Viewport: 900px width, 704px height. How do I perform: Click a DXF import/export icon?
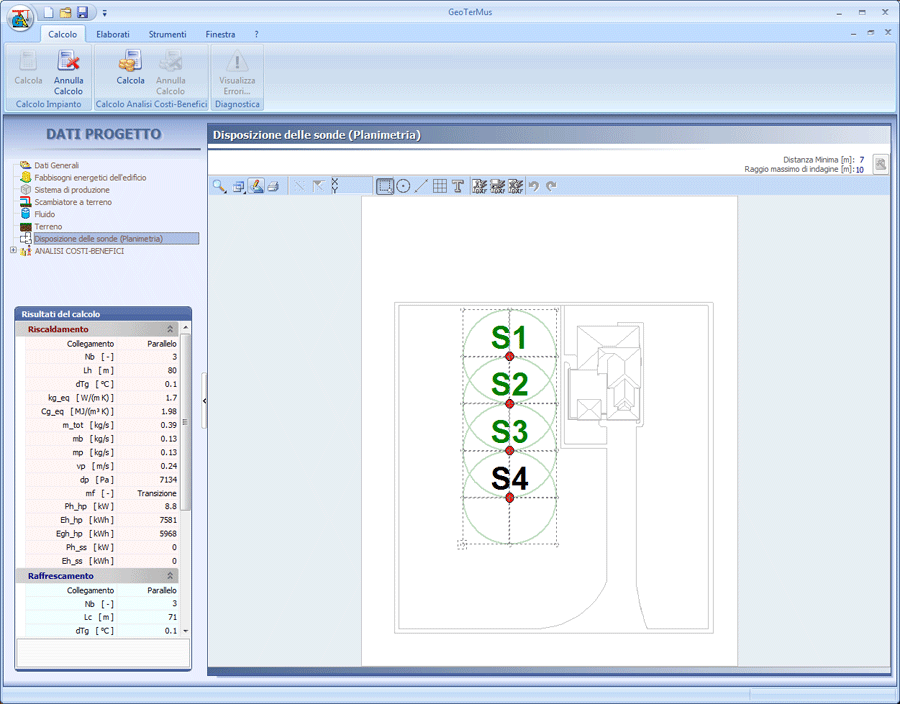(x=478, y=186)
